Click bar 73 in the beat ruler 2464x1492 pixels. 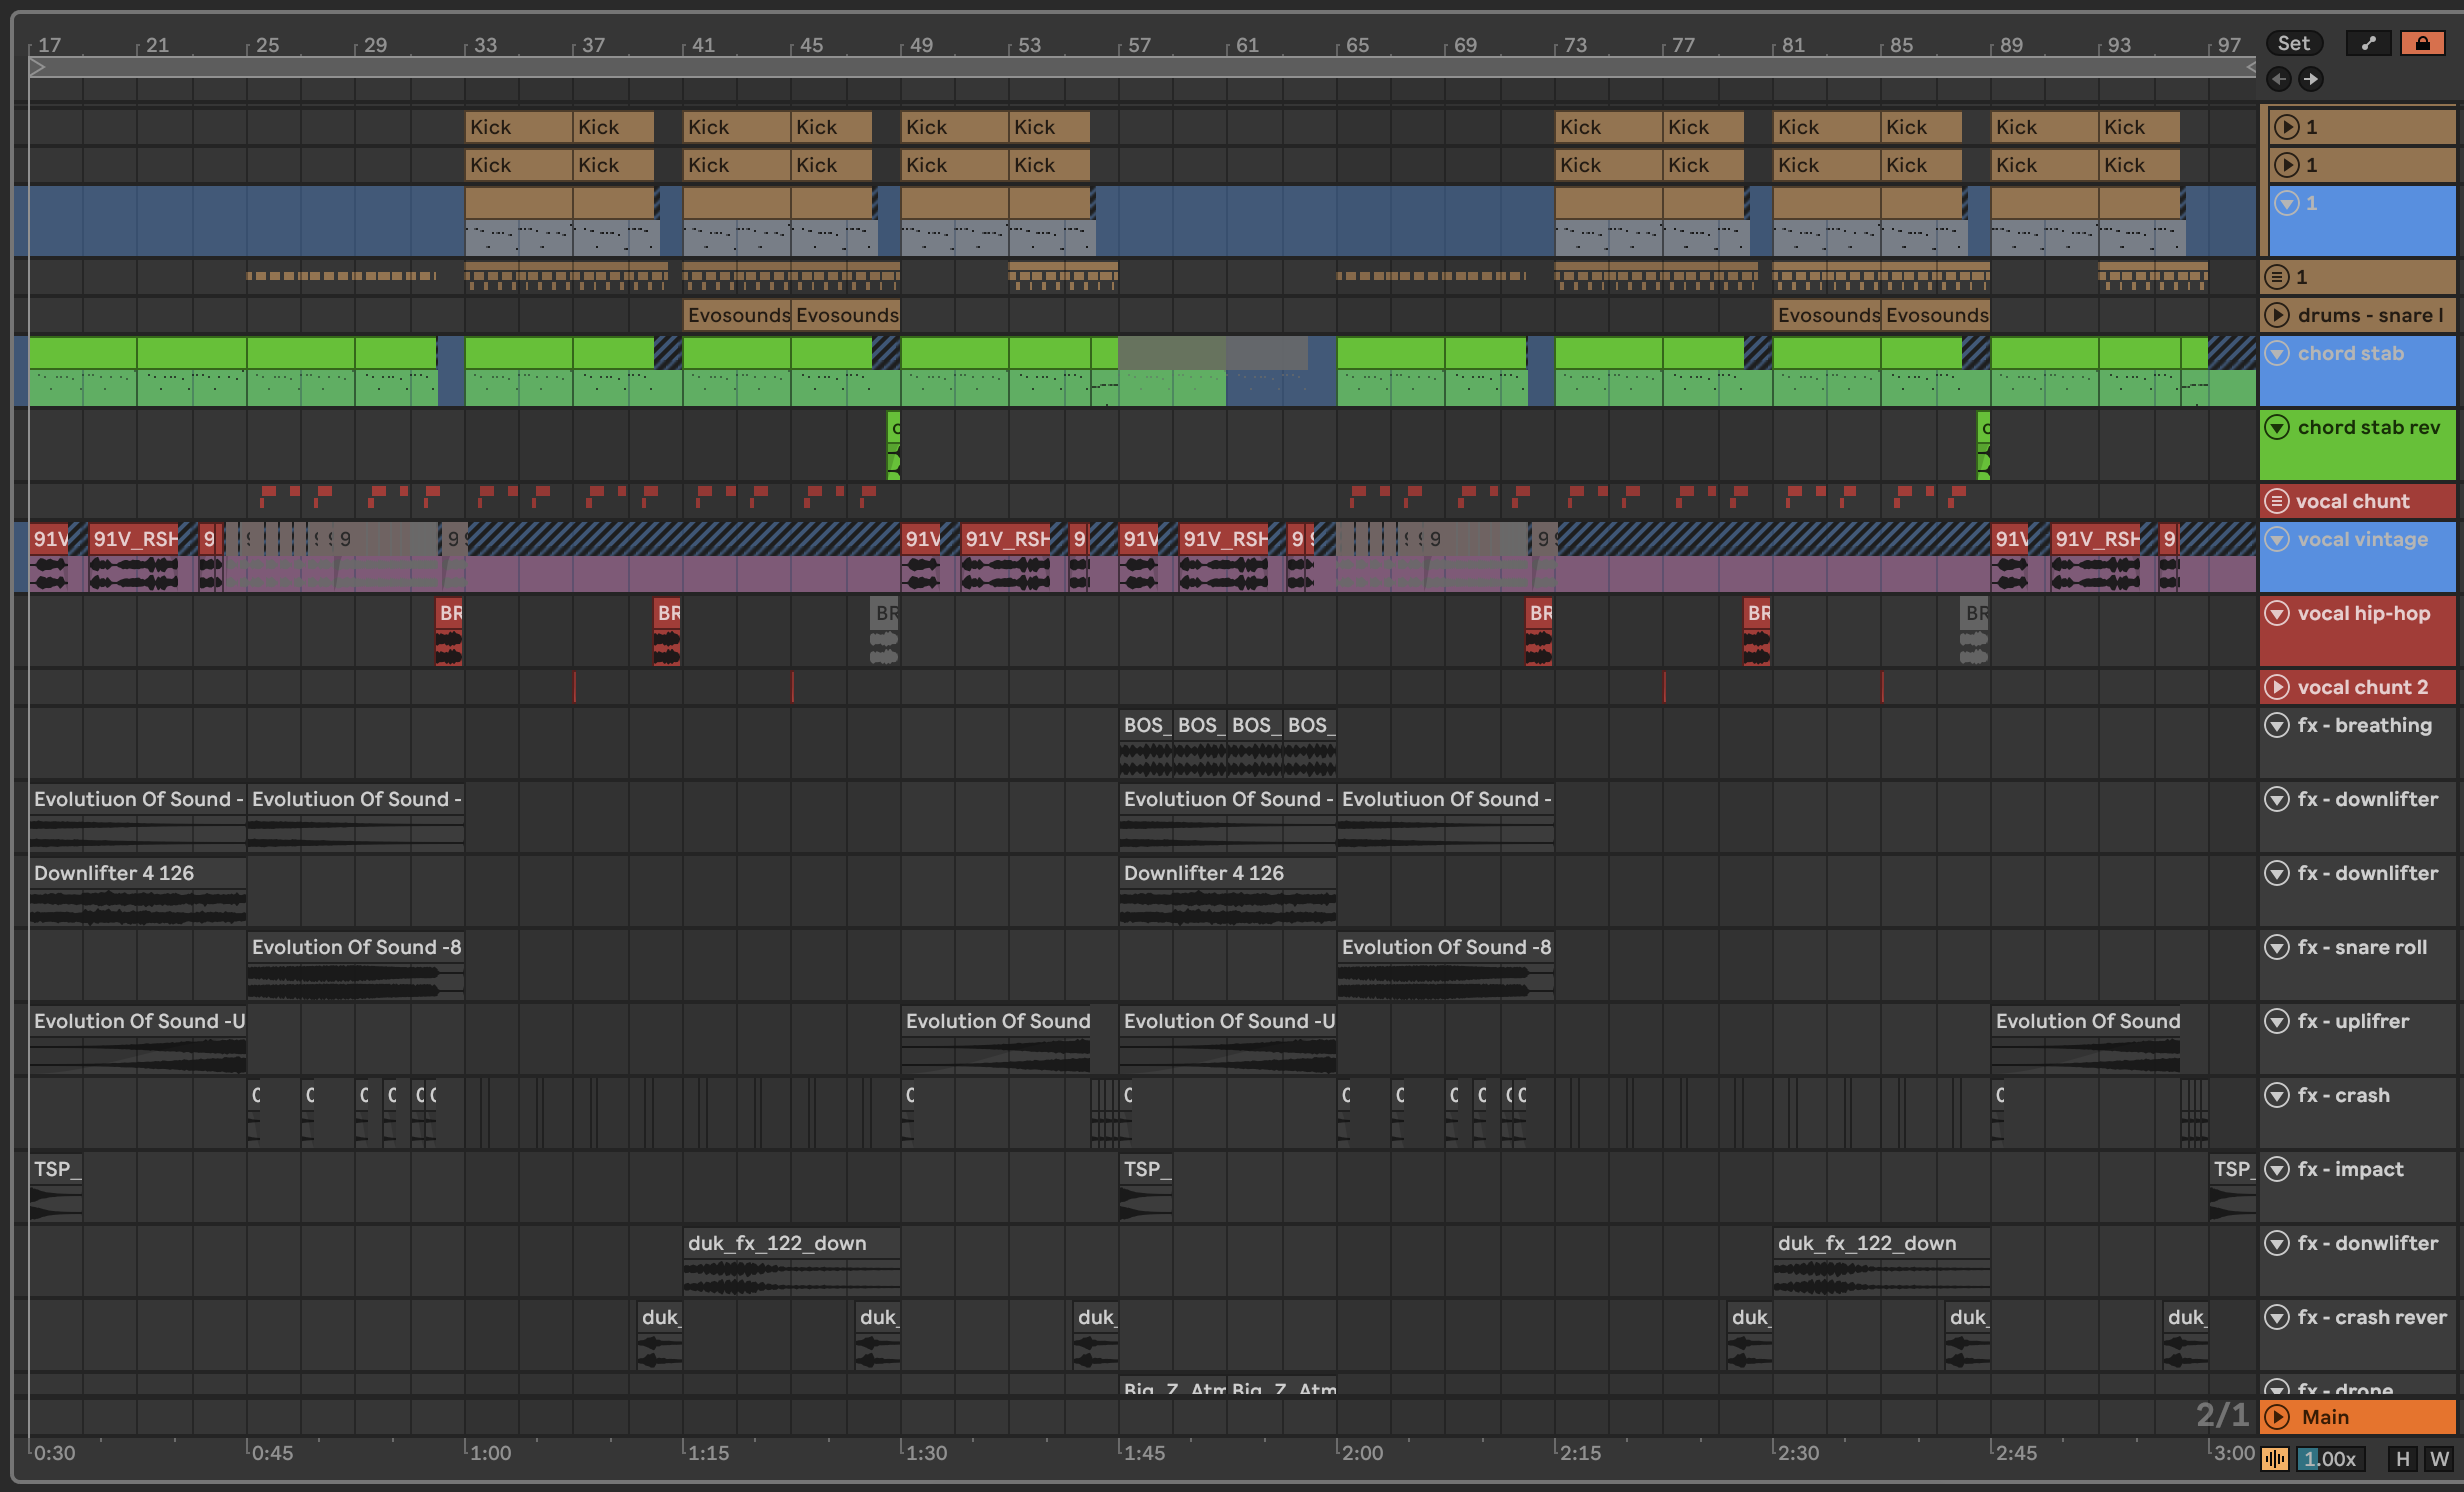(x=1575, y=45)
